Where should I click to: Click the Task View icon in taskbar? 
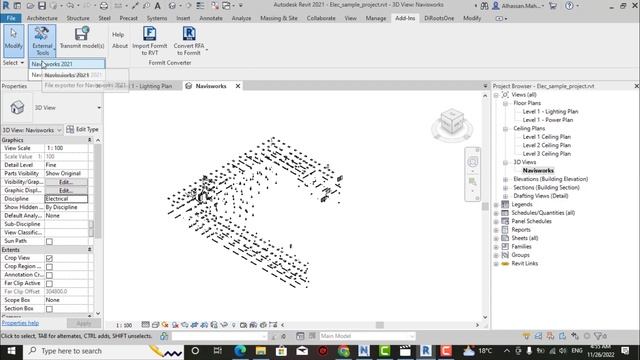(218, 351)
